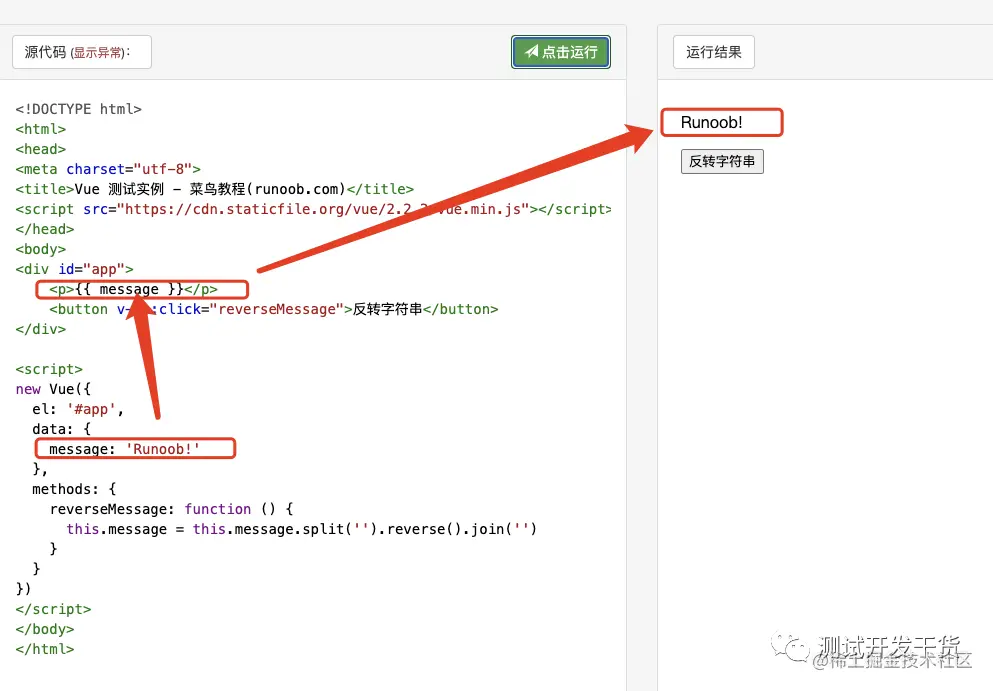This screenshot has width=993, height=691.
Task: Click the 显示异常 show errors link
Action: [x=98, y=53]
